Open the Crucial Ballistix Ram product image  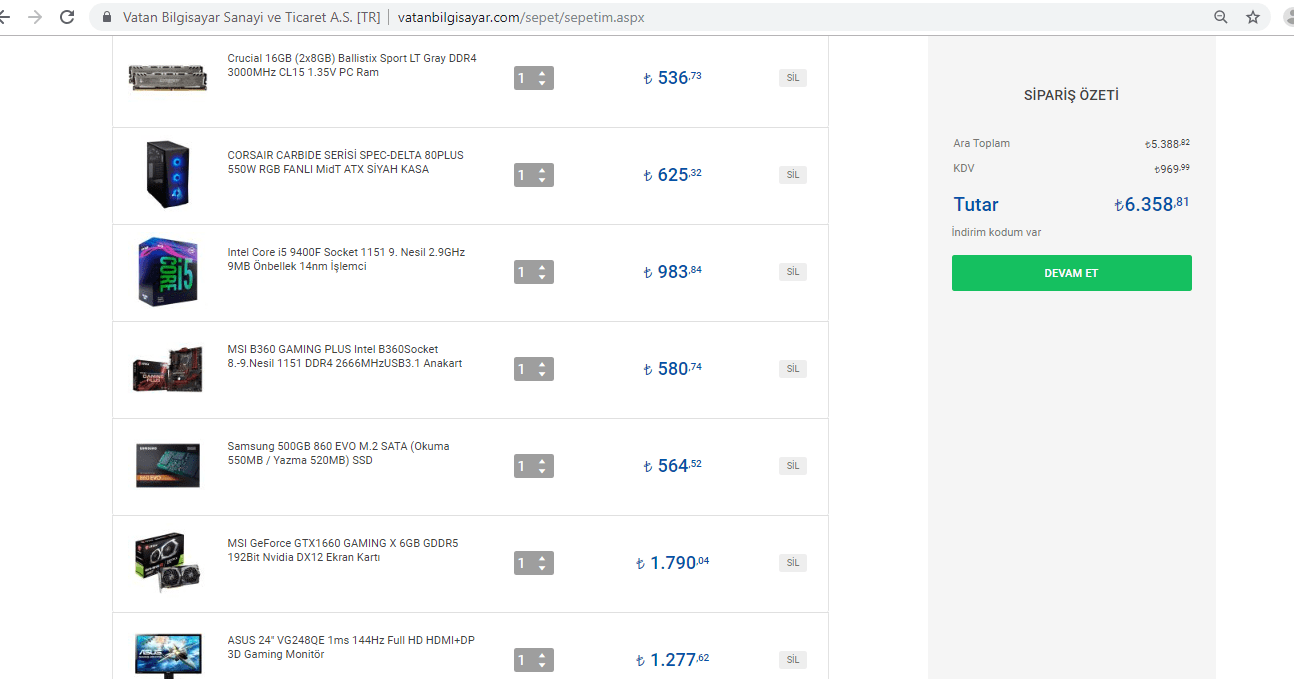coord(168,76)
